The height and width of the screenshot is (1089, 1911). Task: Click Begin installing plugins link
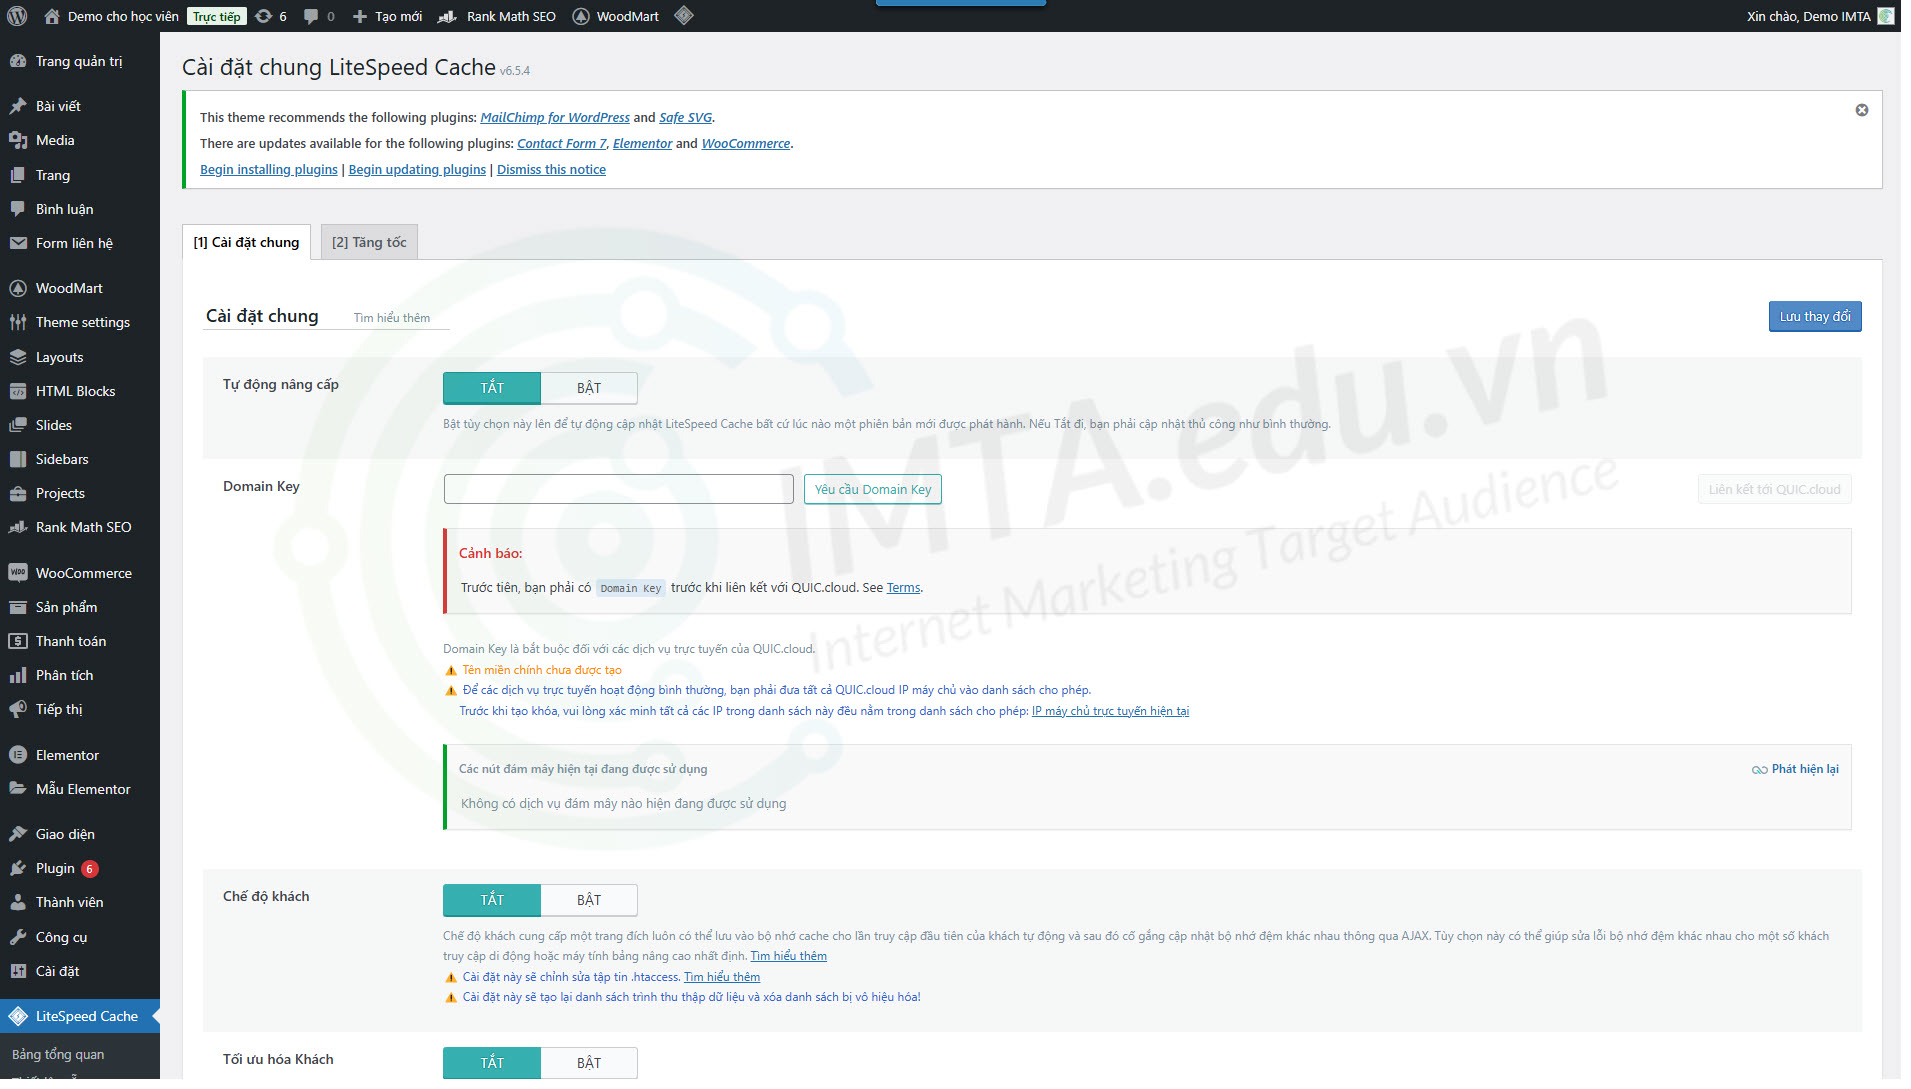pos(269,169)
